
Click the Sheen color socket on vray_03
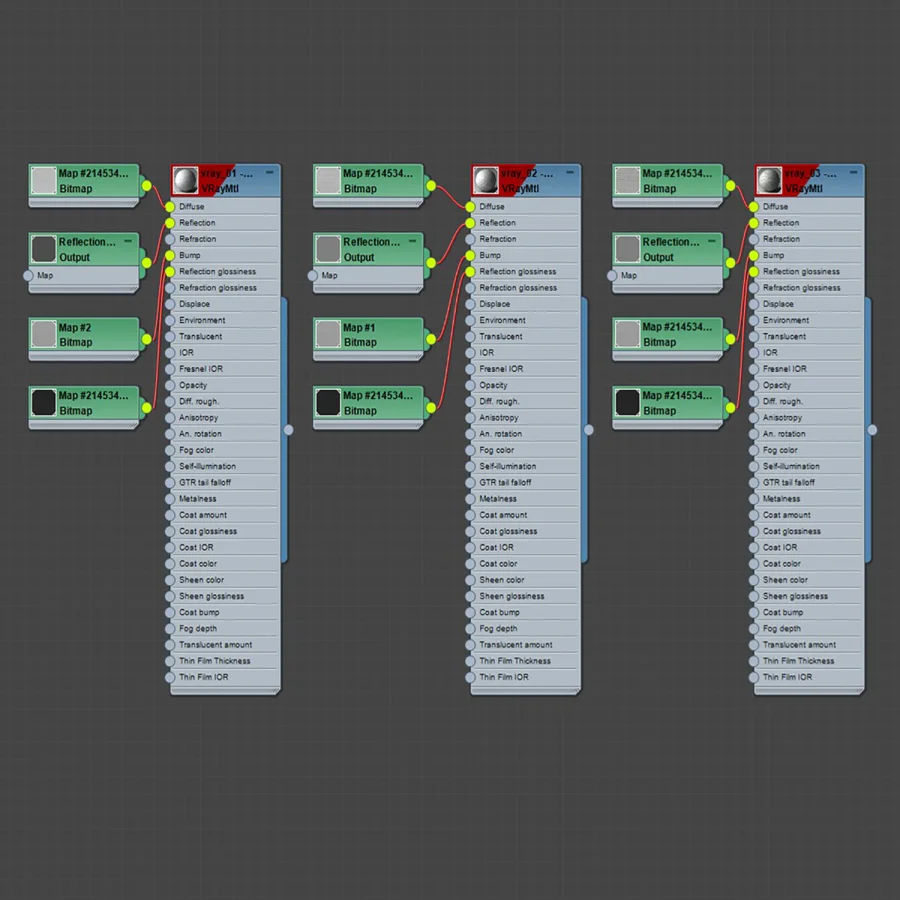(754, 580)
